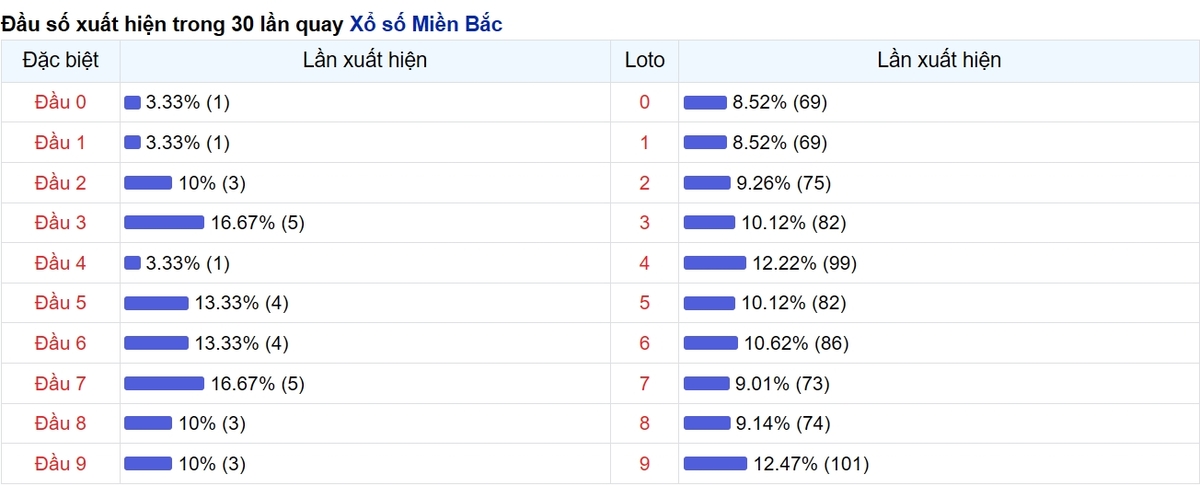This screenshot has width=1200, height=486.
Task: Click the Loto 0 bar showing 8.52% (69)
Action: pyautogui.click(x=705, y=102)
